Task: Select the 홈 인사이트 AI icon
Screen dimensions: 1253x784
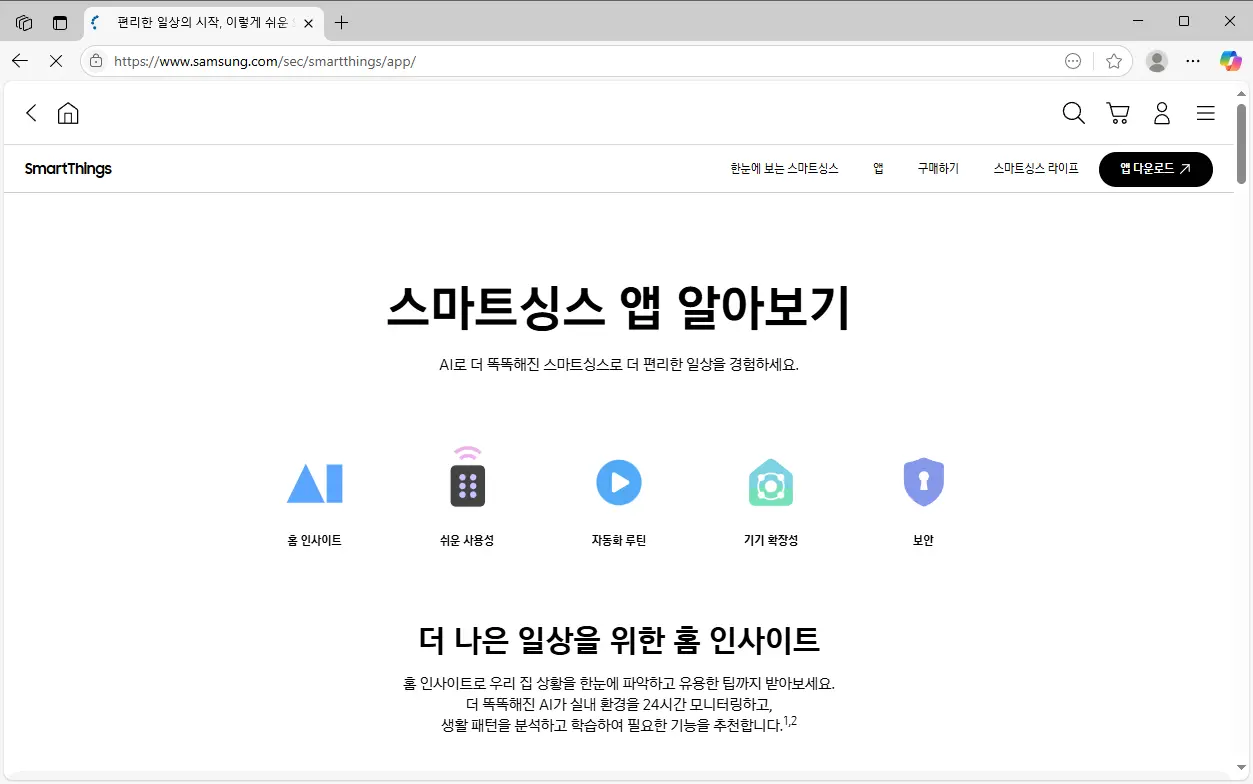Action: [315, 483]
